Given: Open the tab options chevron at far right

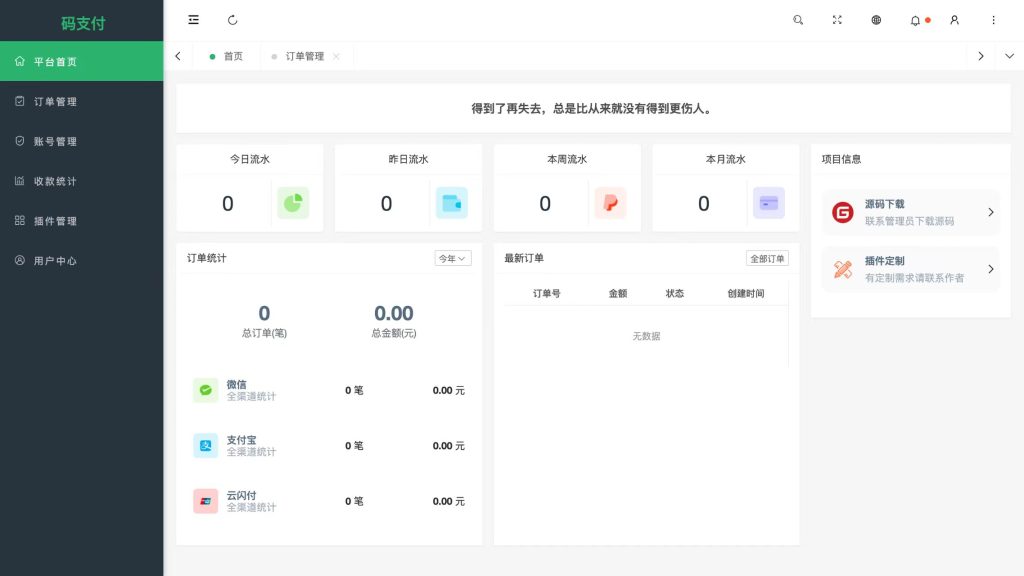Looking at the screenshot, I should pos(1009,56).
